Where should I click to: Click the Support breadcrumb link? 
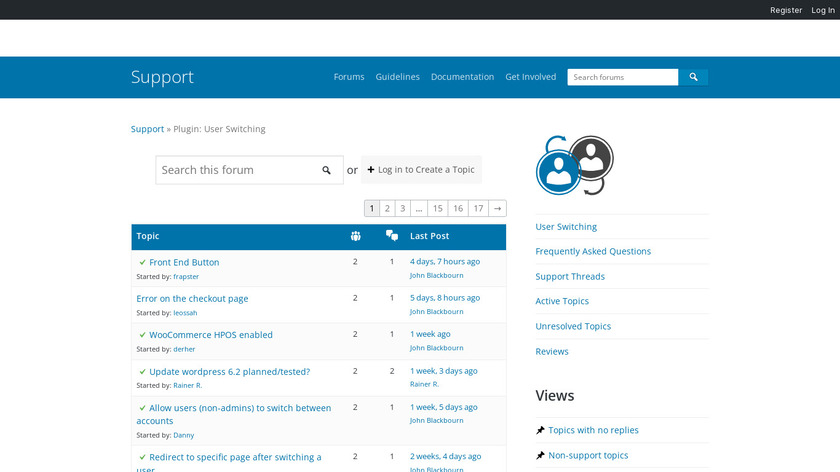pyautogui.click(x=147, y=129)
